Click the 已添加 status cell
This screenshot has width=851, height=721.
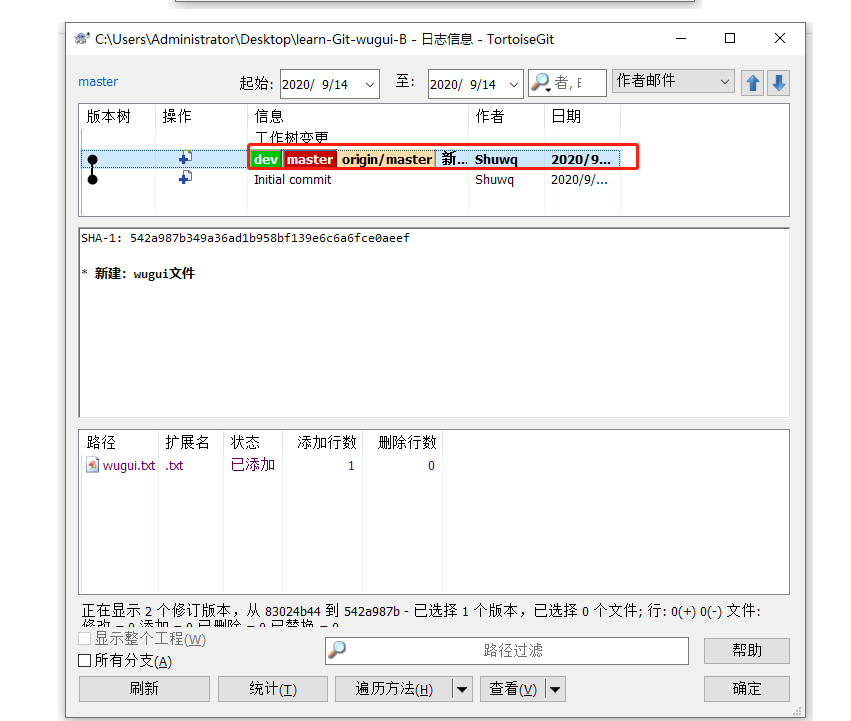click(253, 465)
